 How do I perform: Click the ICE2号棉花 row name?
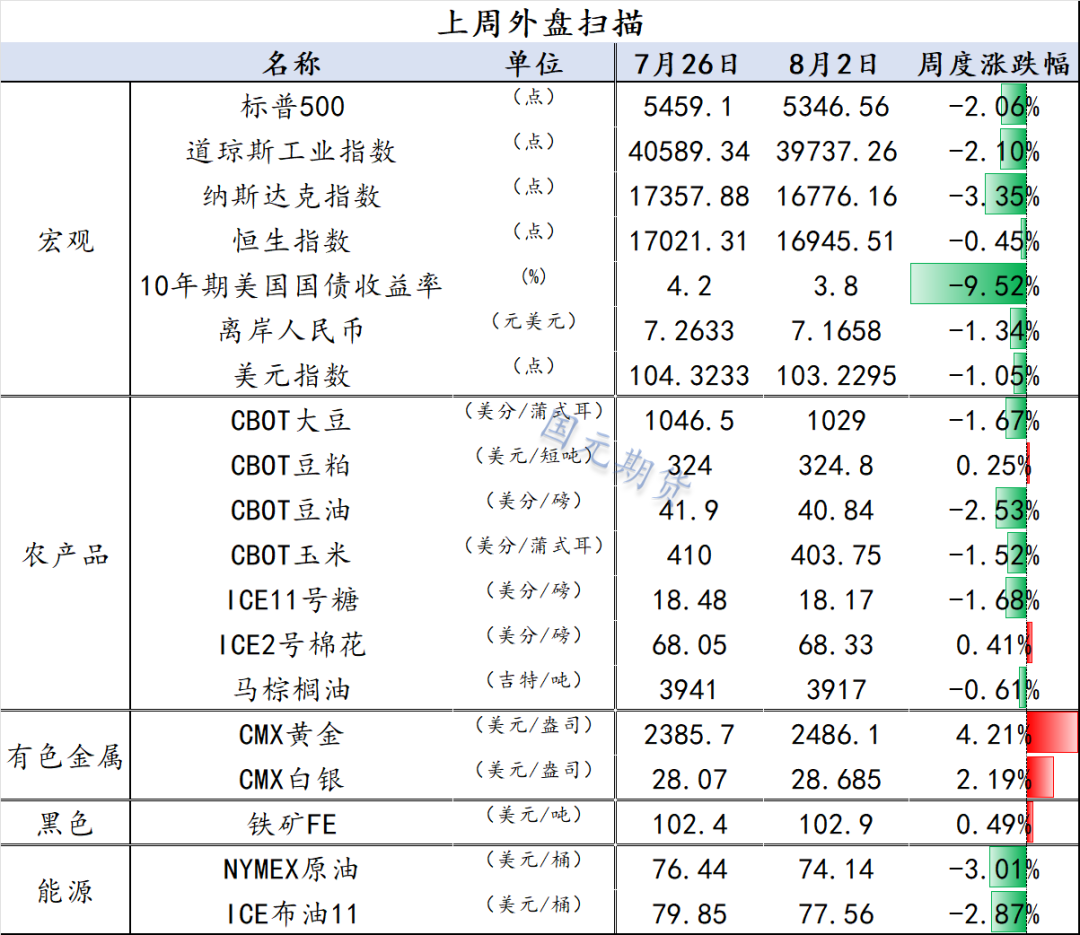point(293,645)
